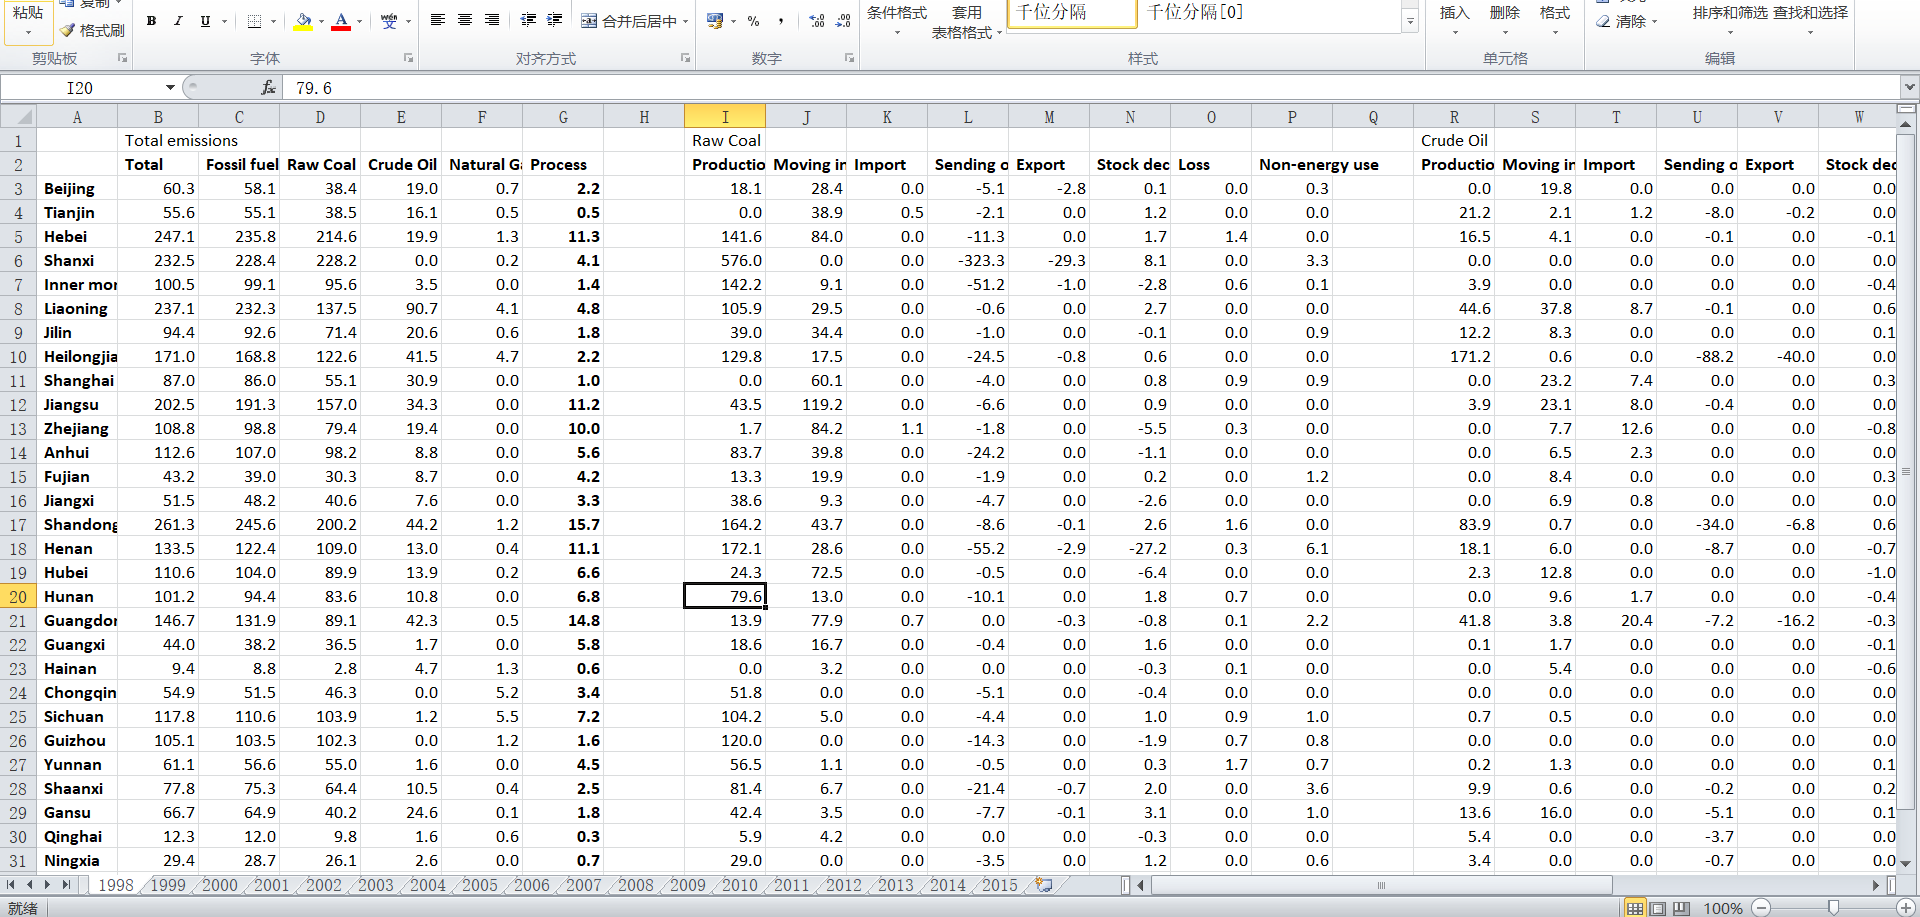Screen dimensions: 1920x917
Task: Open the 查找和选择 find and select menu
Action: tap(1810, 20)
